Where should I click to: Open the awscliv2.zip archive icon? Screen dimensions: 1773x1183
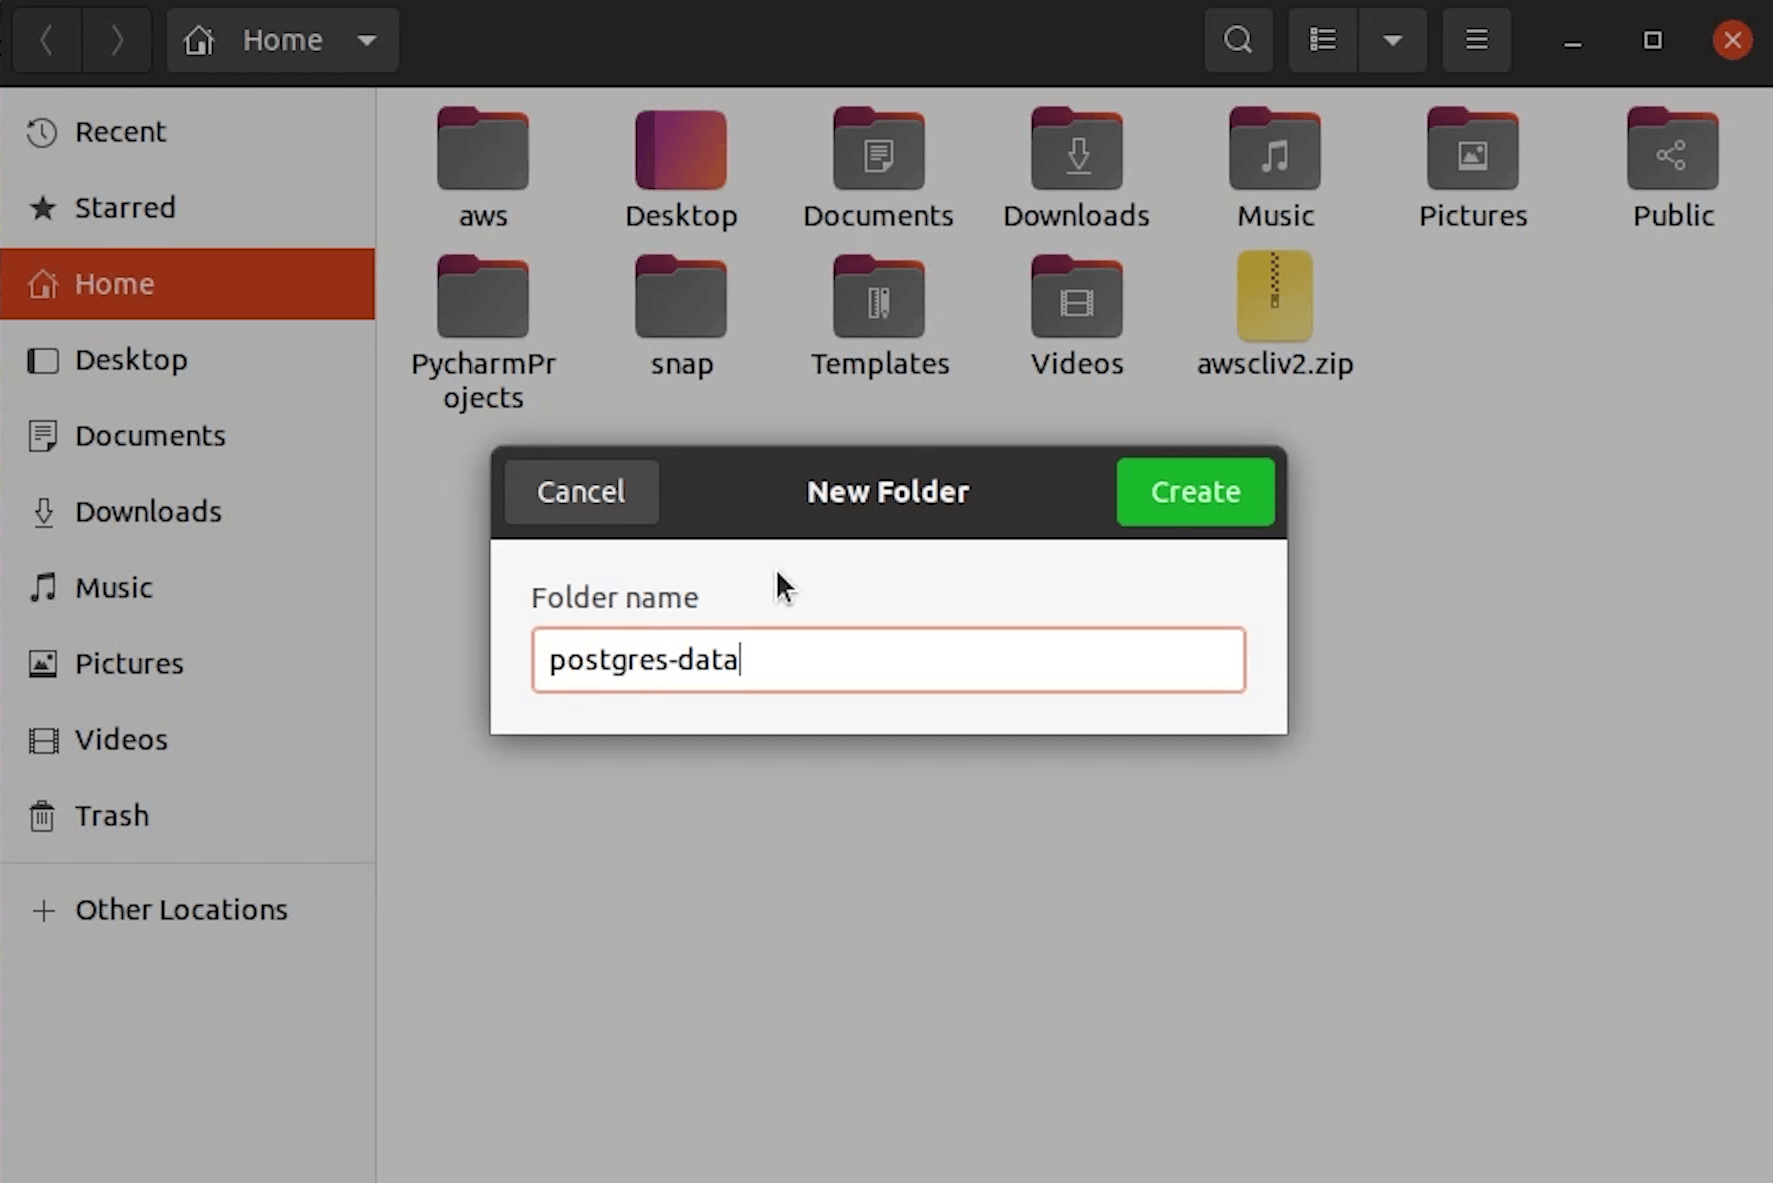[1274, 297]
